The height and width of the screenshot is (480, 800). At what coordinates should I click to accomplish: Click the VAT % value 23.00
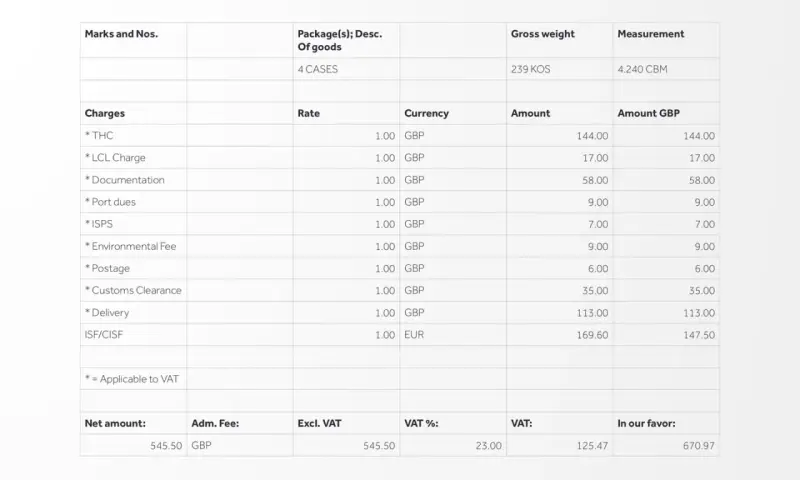[x=488, y=446]
